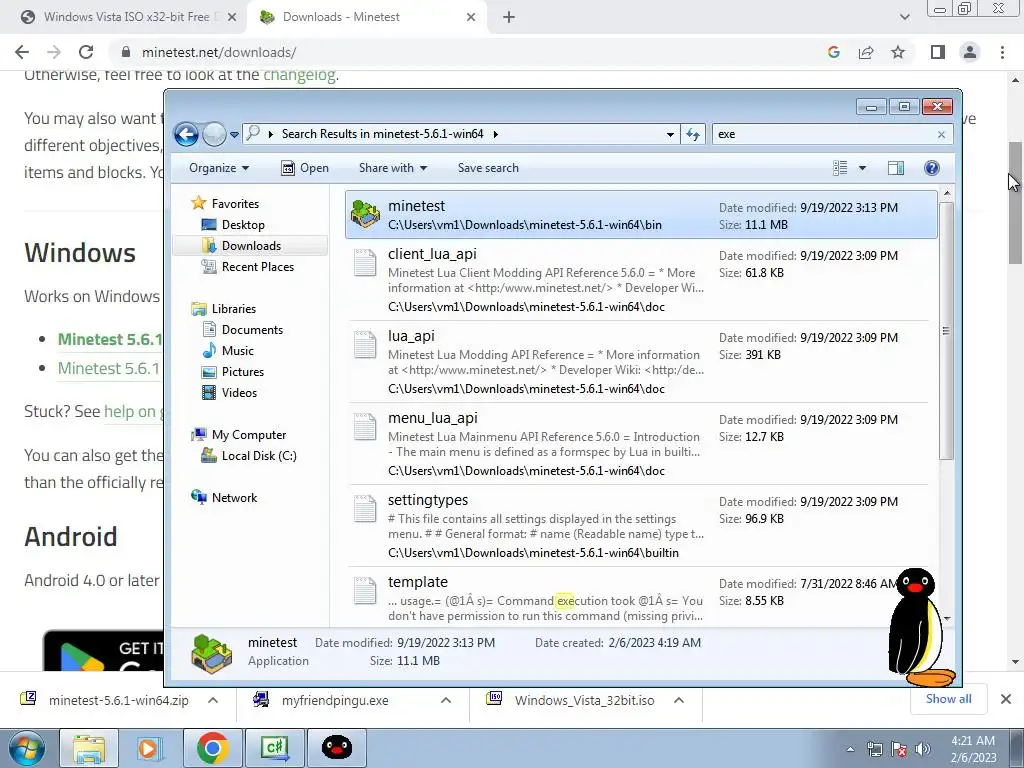
Task: Clear the 'exe' search box with X
Action: click(941, 135)
